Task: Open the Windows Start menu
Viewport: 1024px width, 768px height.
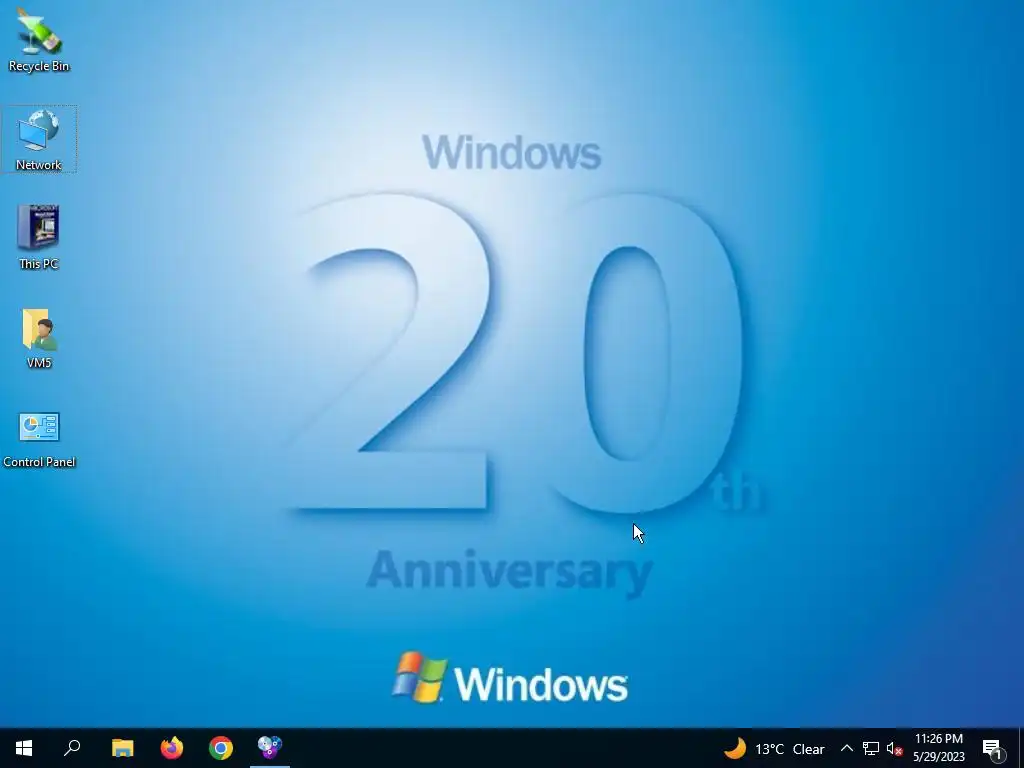Action: 24,748
